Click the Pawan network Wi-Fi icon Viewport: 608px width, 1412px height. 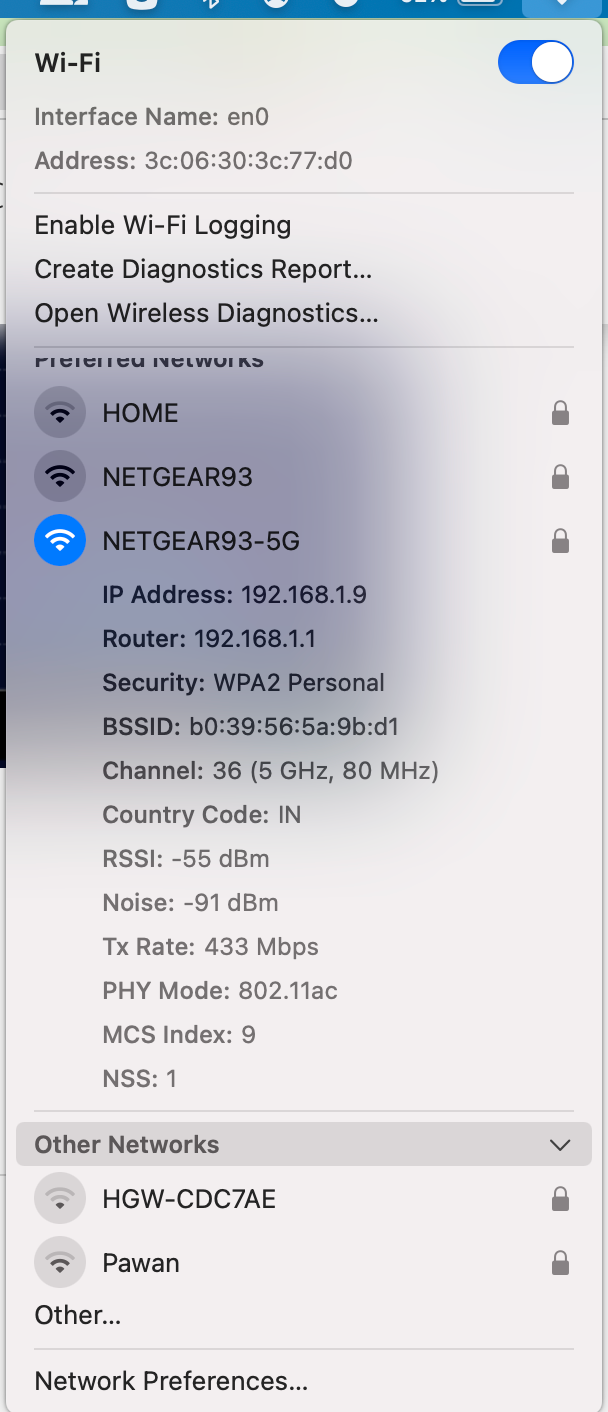[60, 1263]
